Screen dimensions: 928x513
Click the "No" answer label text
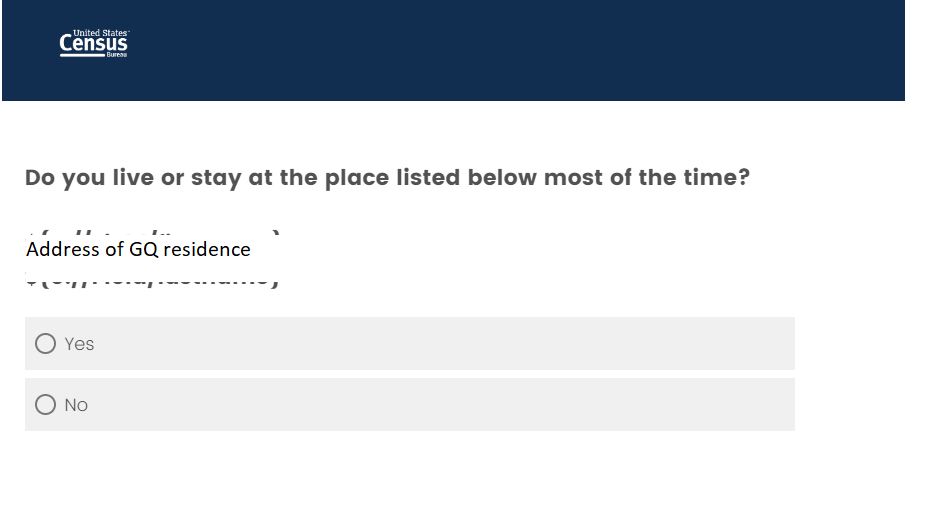click(76, 405)
